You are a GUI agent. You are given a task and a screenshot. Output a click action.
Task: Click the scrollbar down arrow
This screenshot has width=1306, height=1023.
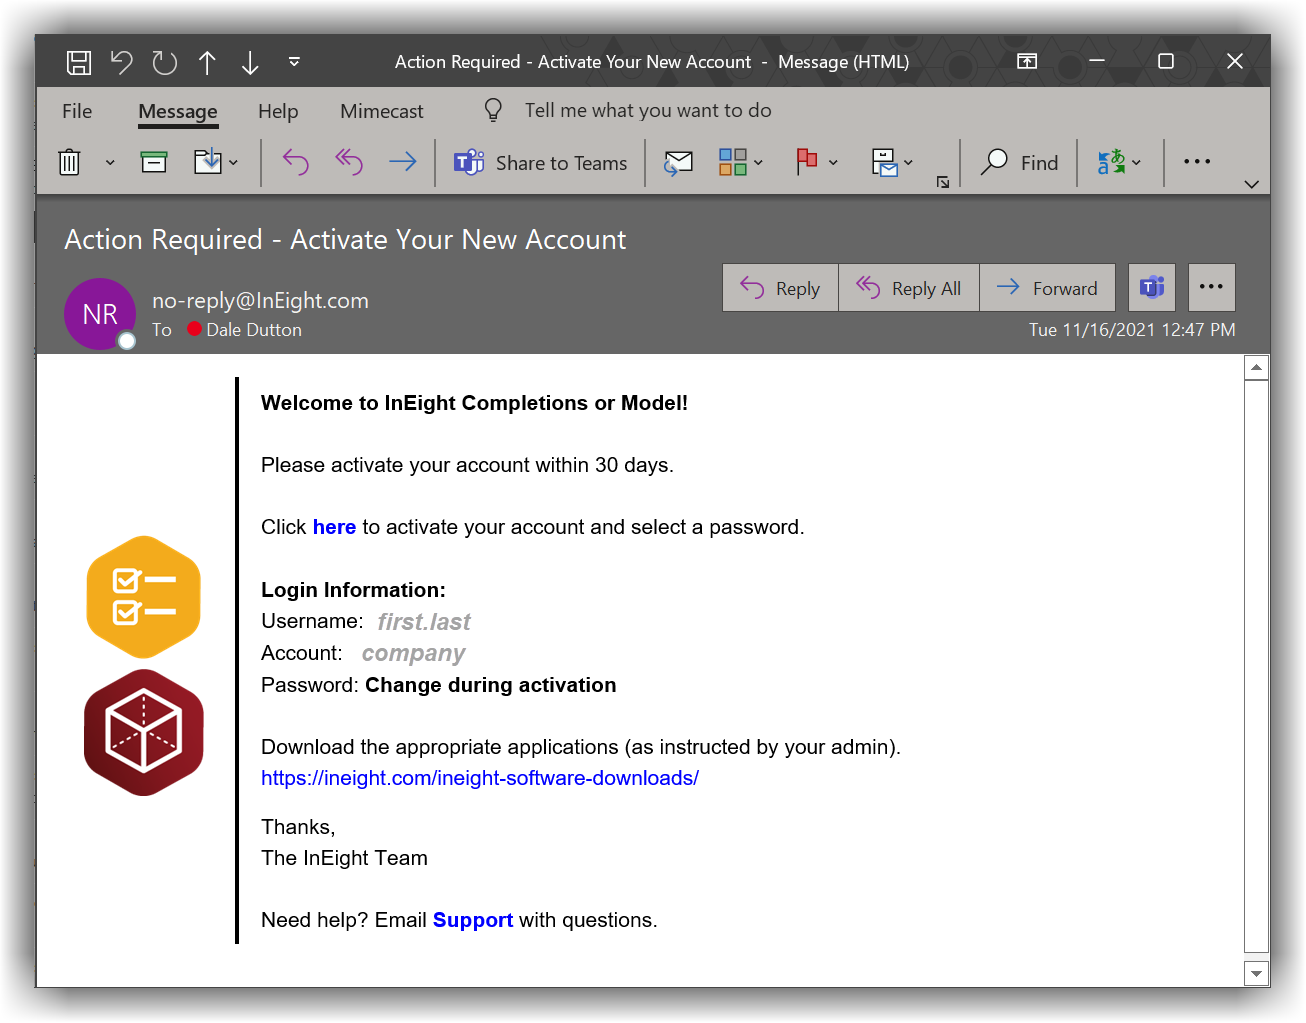[1257, 973]
